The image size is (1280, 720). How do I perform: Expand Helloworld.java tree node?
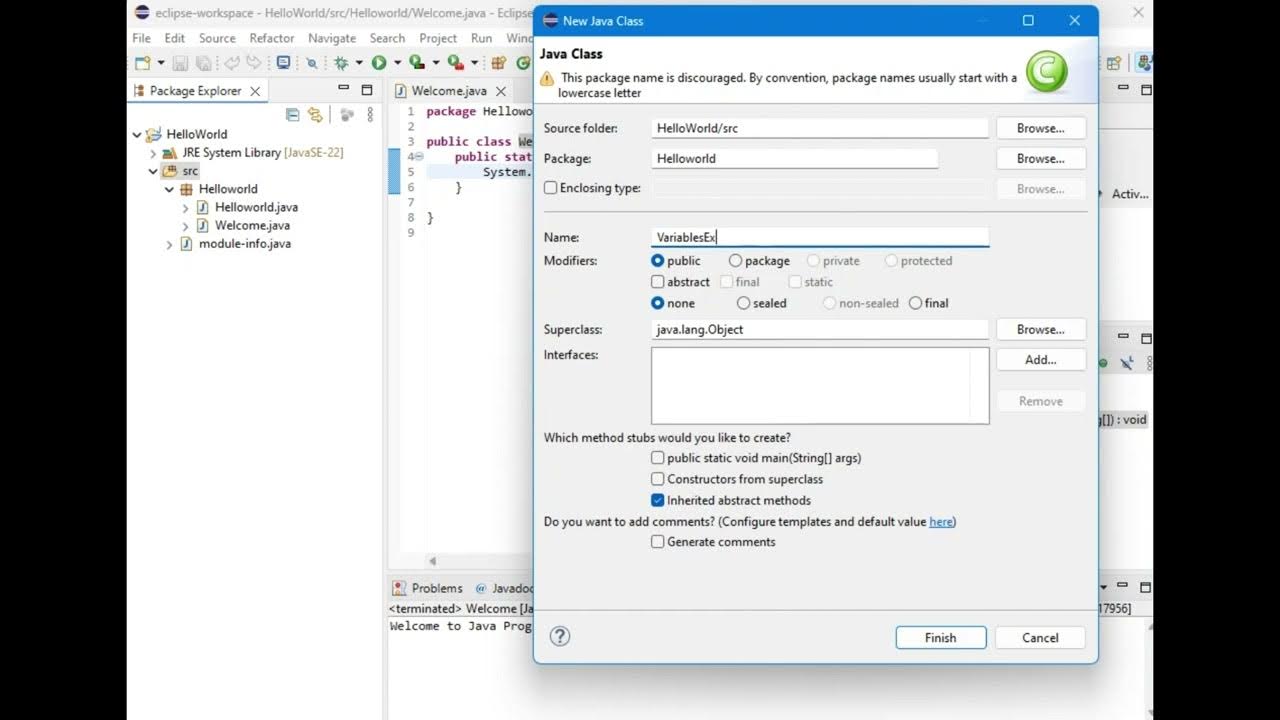click(x=185, y=208)
